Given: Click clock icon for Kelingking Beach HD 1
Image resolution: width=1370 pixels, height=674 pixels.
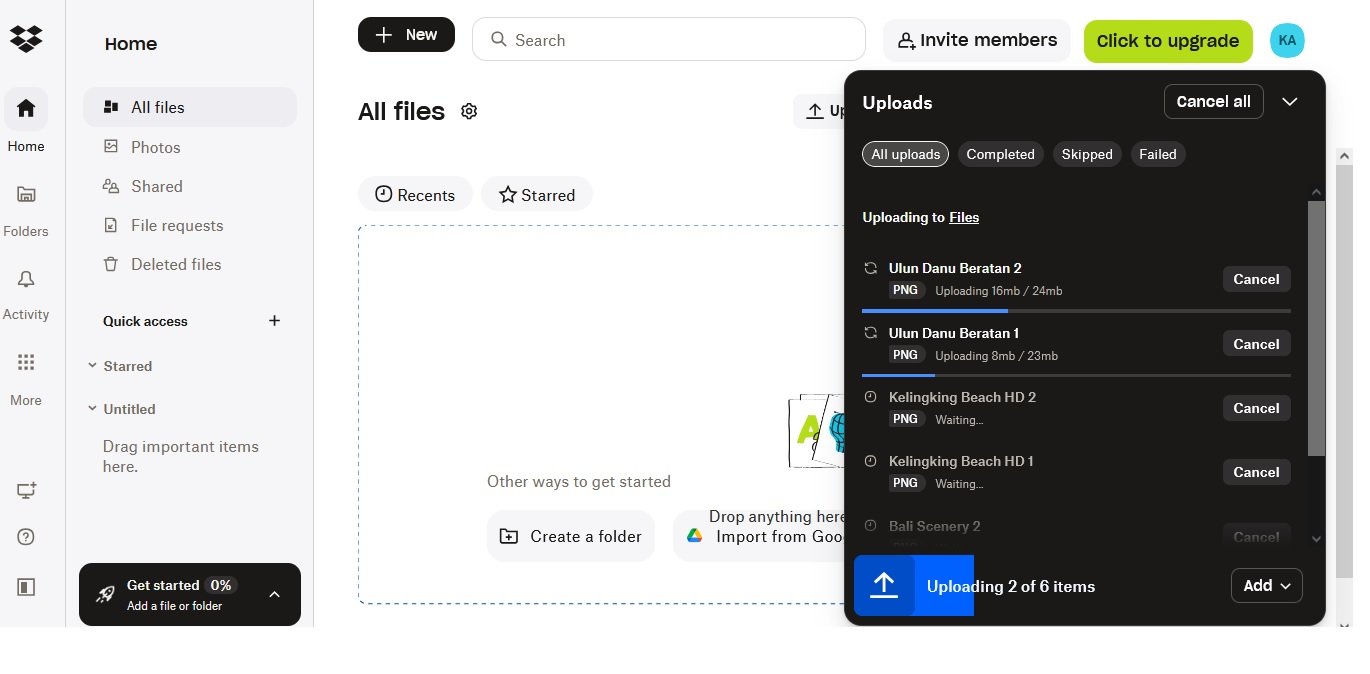Looking at the screenshot, I should (870, 461).
